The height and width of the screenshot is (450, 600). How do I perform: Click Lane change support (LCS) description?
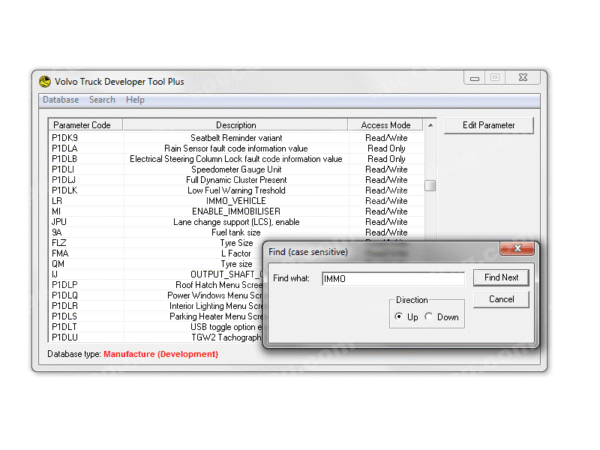pyautogui.click(x=236, y=222)
